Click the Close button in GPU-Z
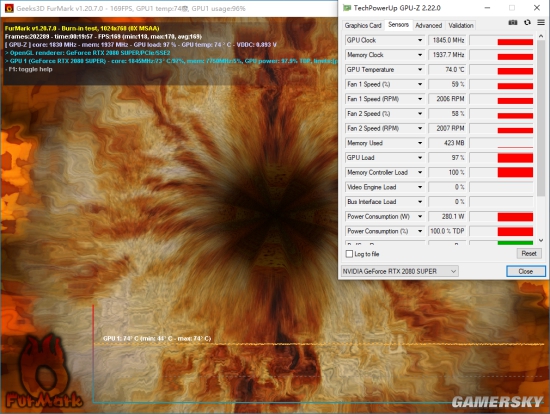The width and height of the screenshot is (550, 414). (525, 271)
